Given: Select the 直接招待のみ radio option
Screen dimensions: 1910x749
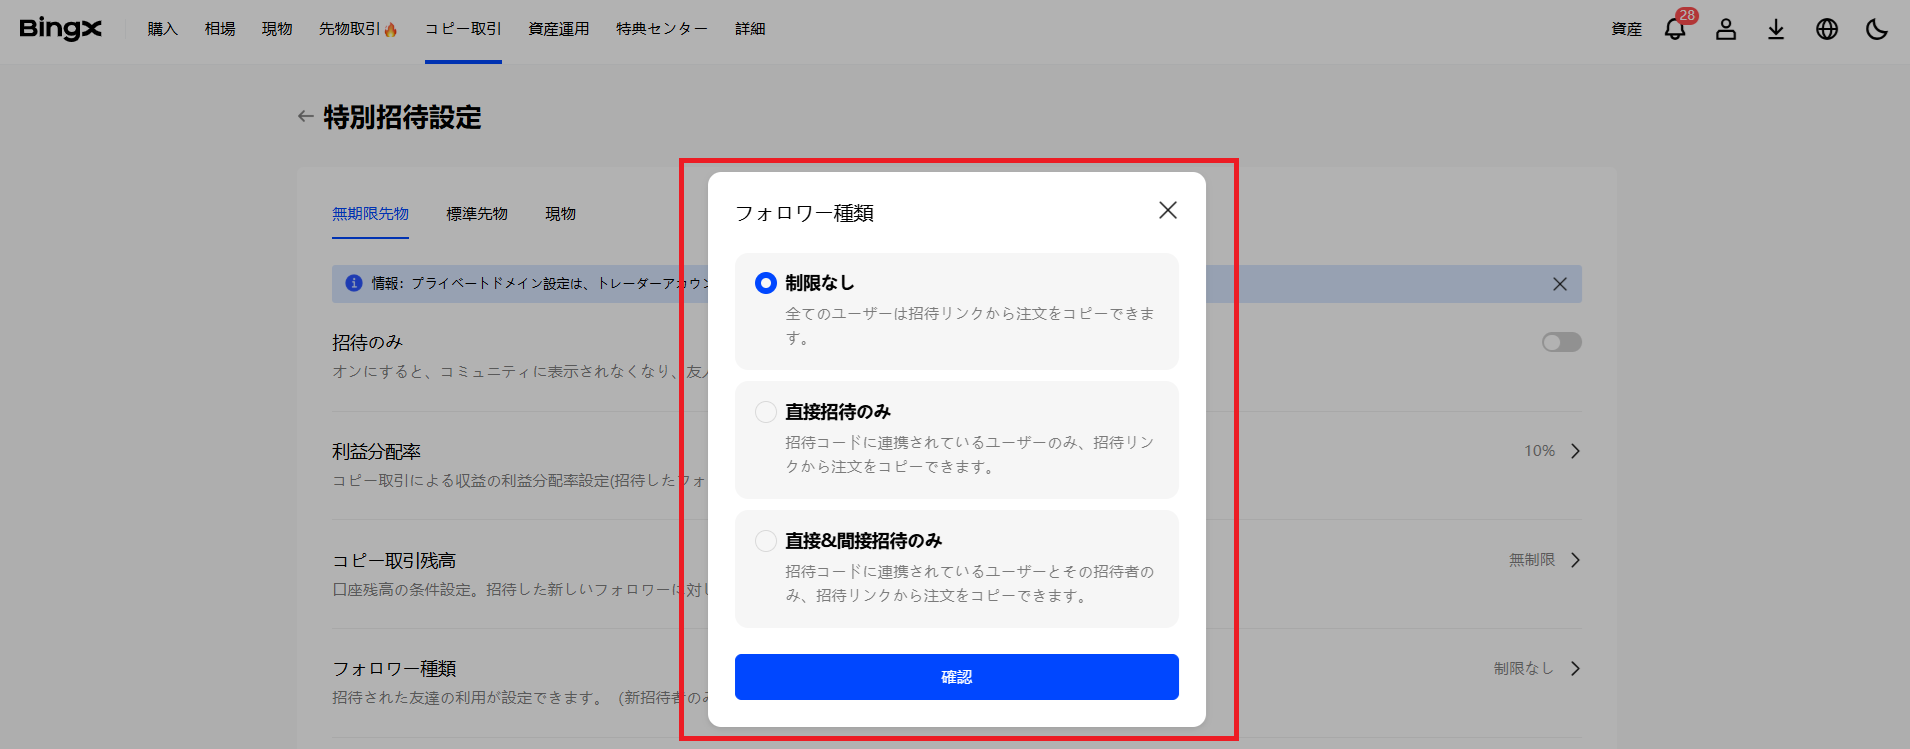Looking at the screenshot, I should [766, 412].
